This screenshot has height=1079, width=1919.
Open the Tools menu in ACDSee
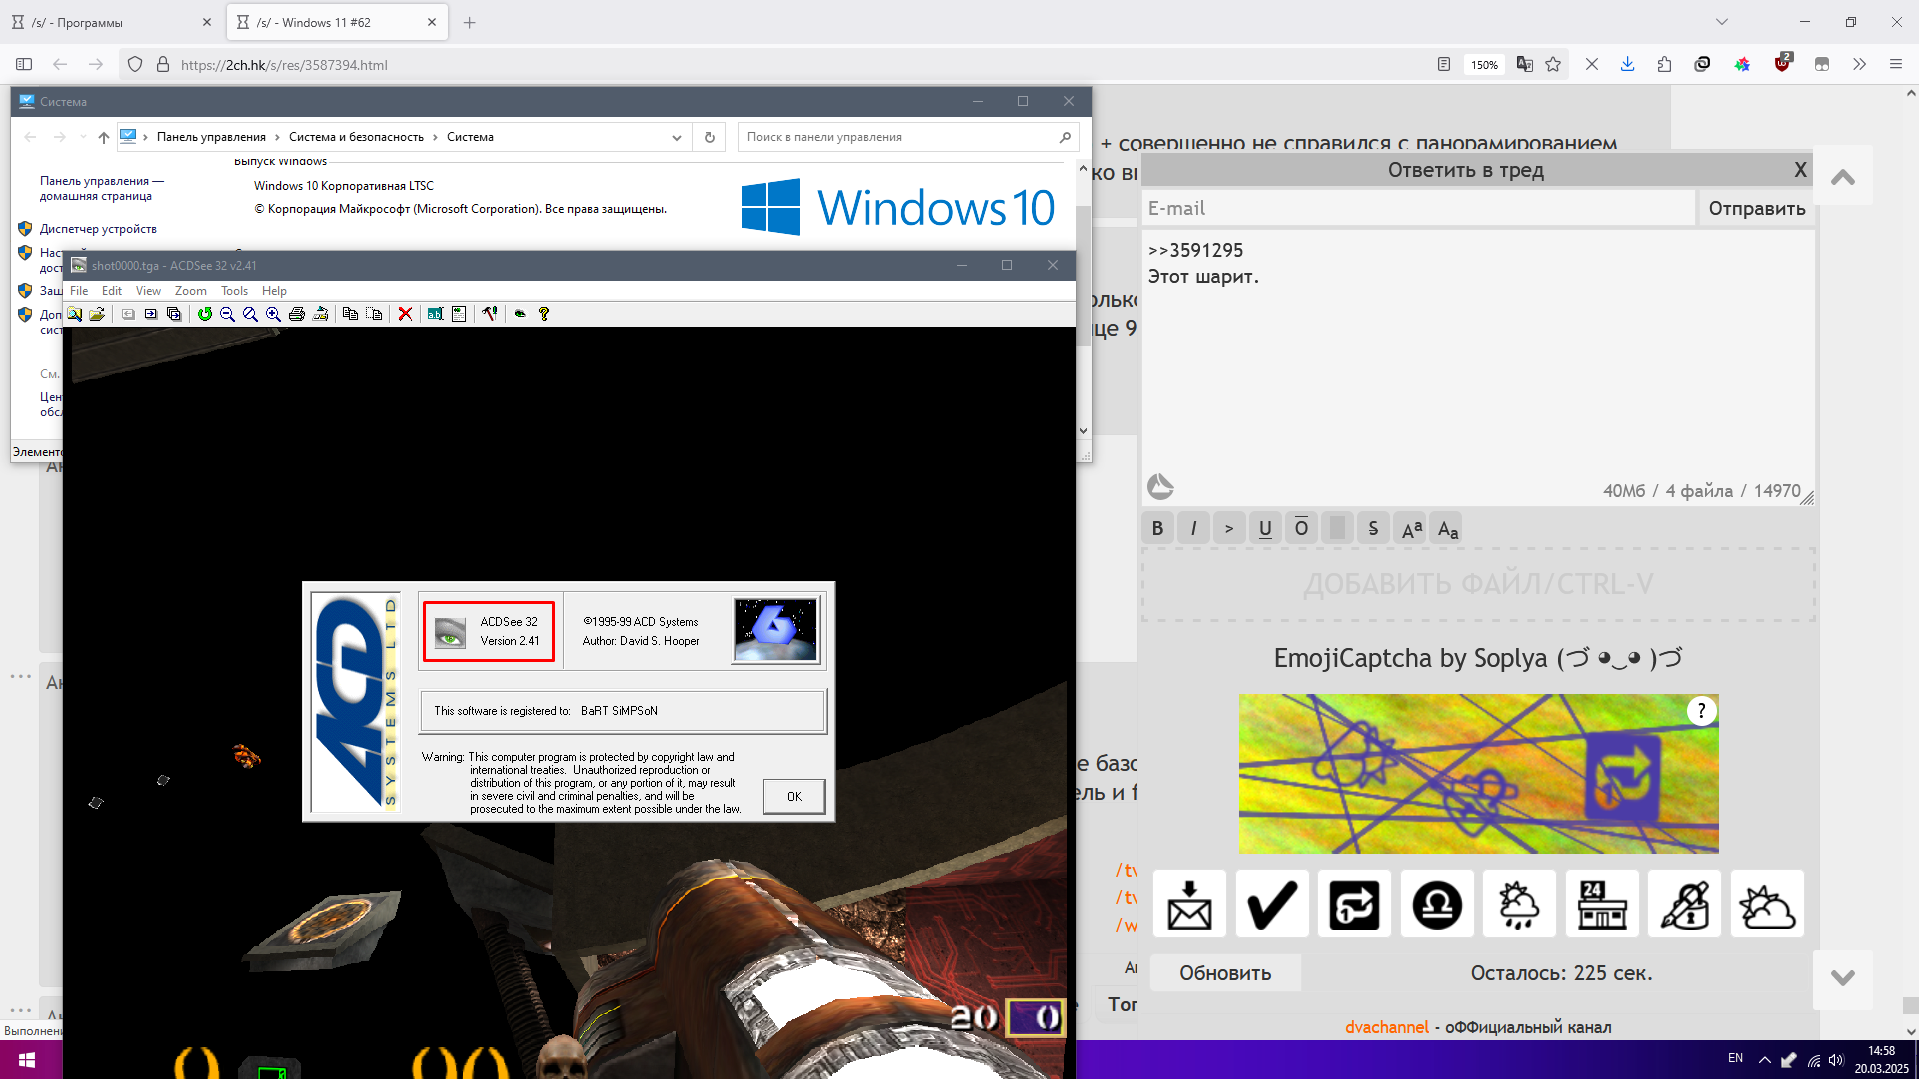click(234, 291)
